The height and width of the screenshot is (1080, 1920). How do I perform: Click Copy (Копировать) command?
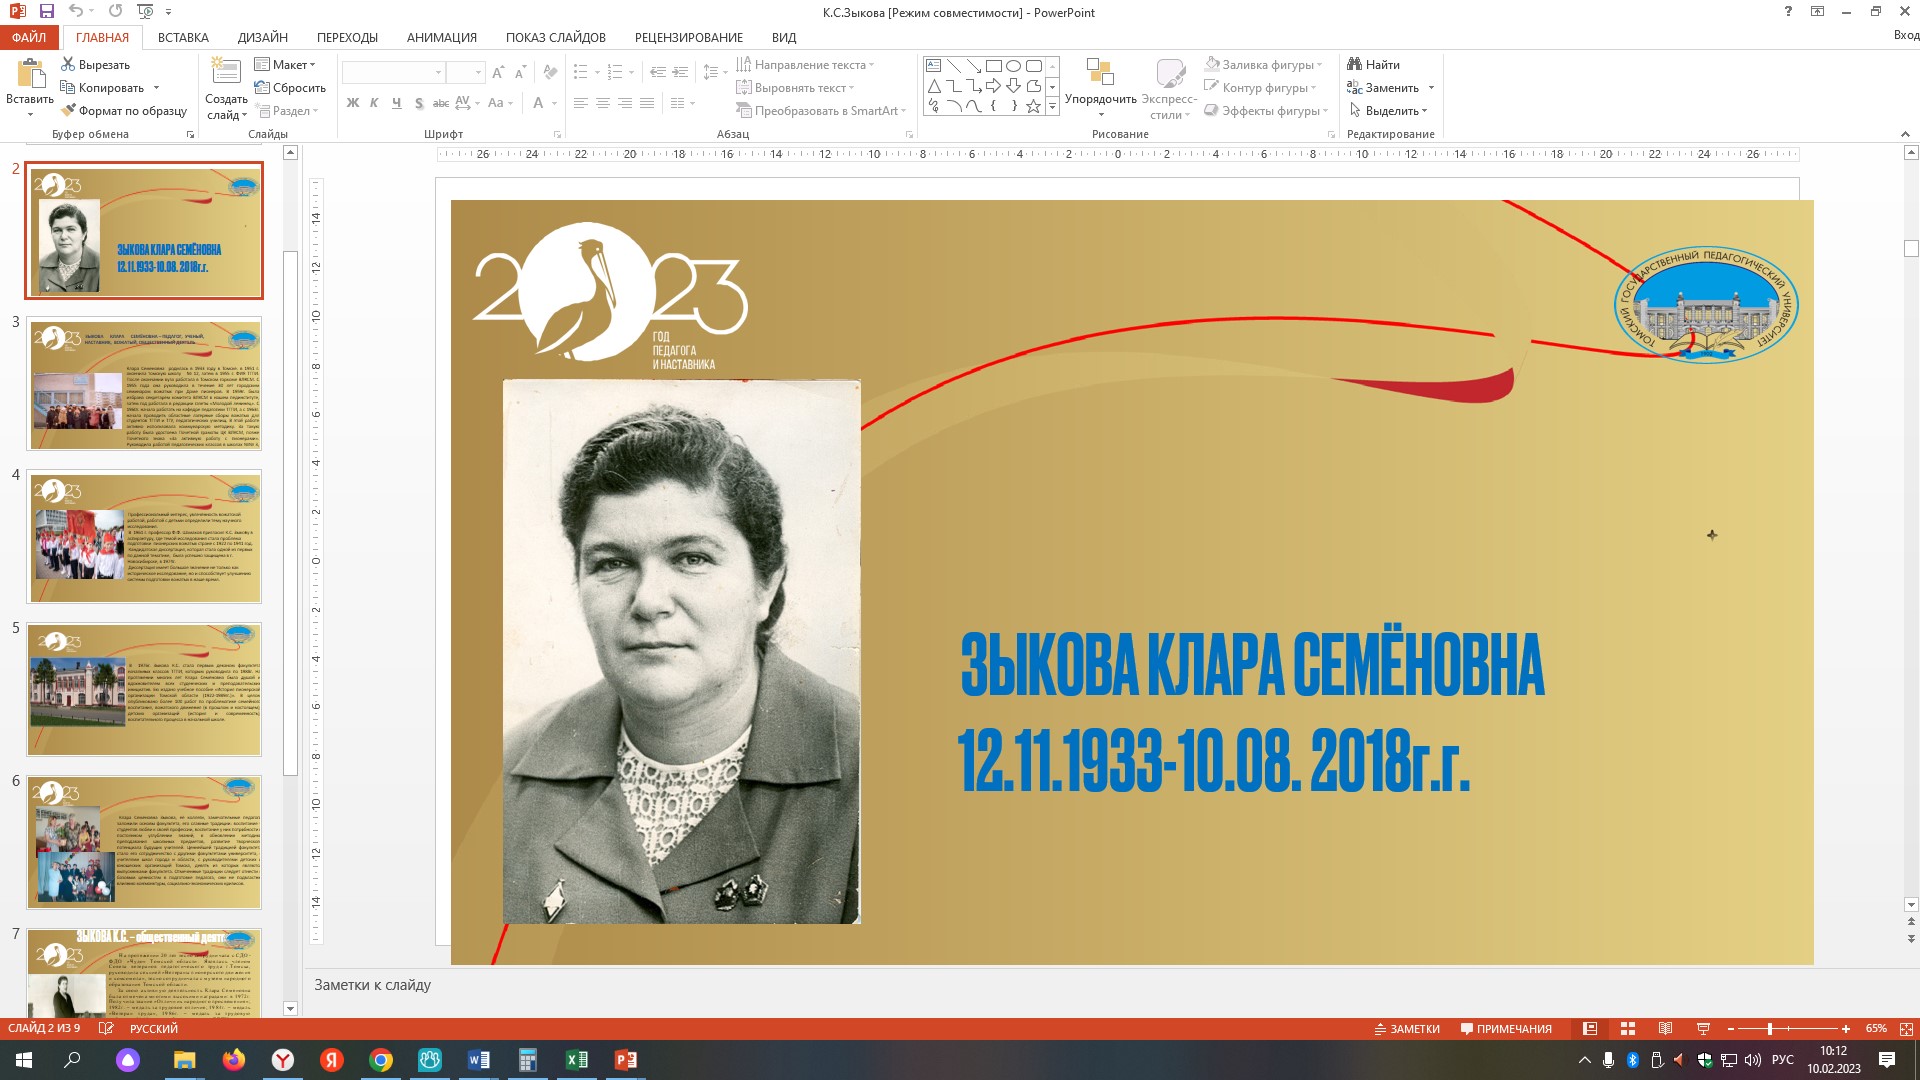pos(103,88)
